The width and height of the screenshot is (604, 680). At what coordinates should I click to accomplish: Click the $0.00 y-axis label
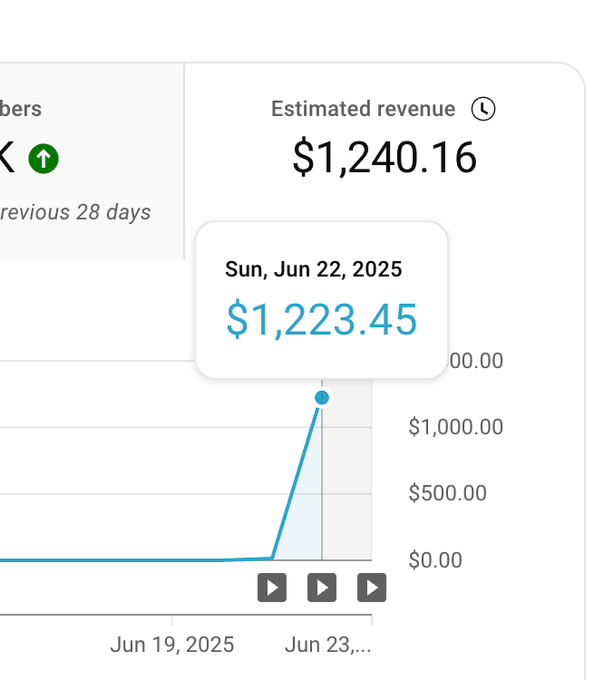[435, 560]
